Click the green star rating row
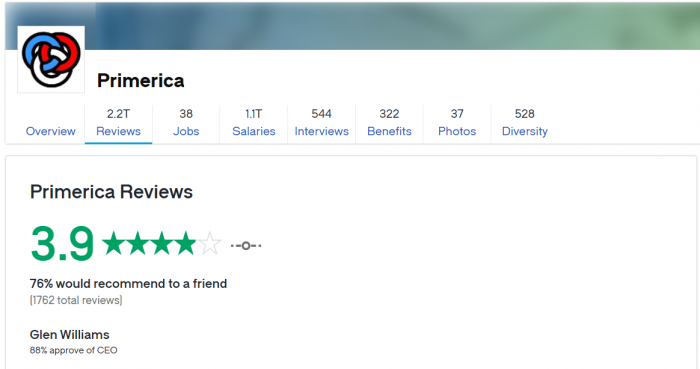700x369 pixels. click(162, 244)
